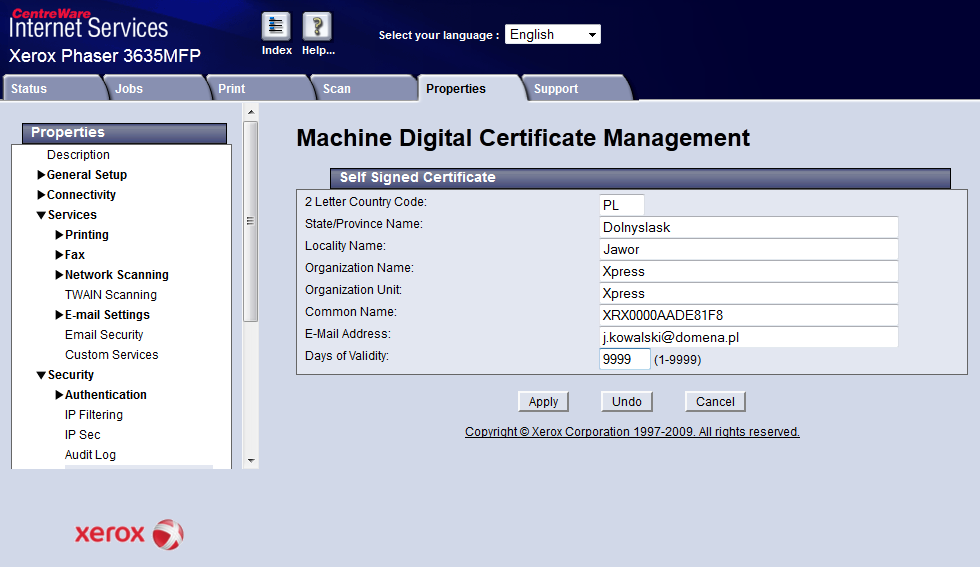
Task: Switch to the Scan tab
Action: pyautogui.click(x=365, y=88)
